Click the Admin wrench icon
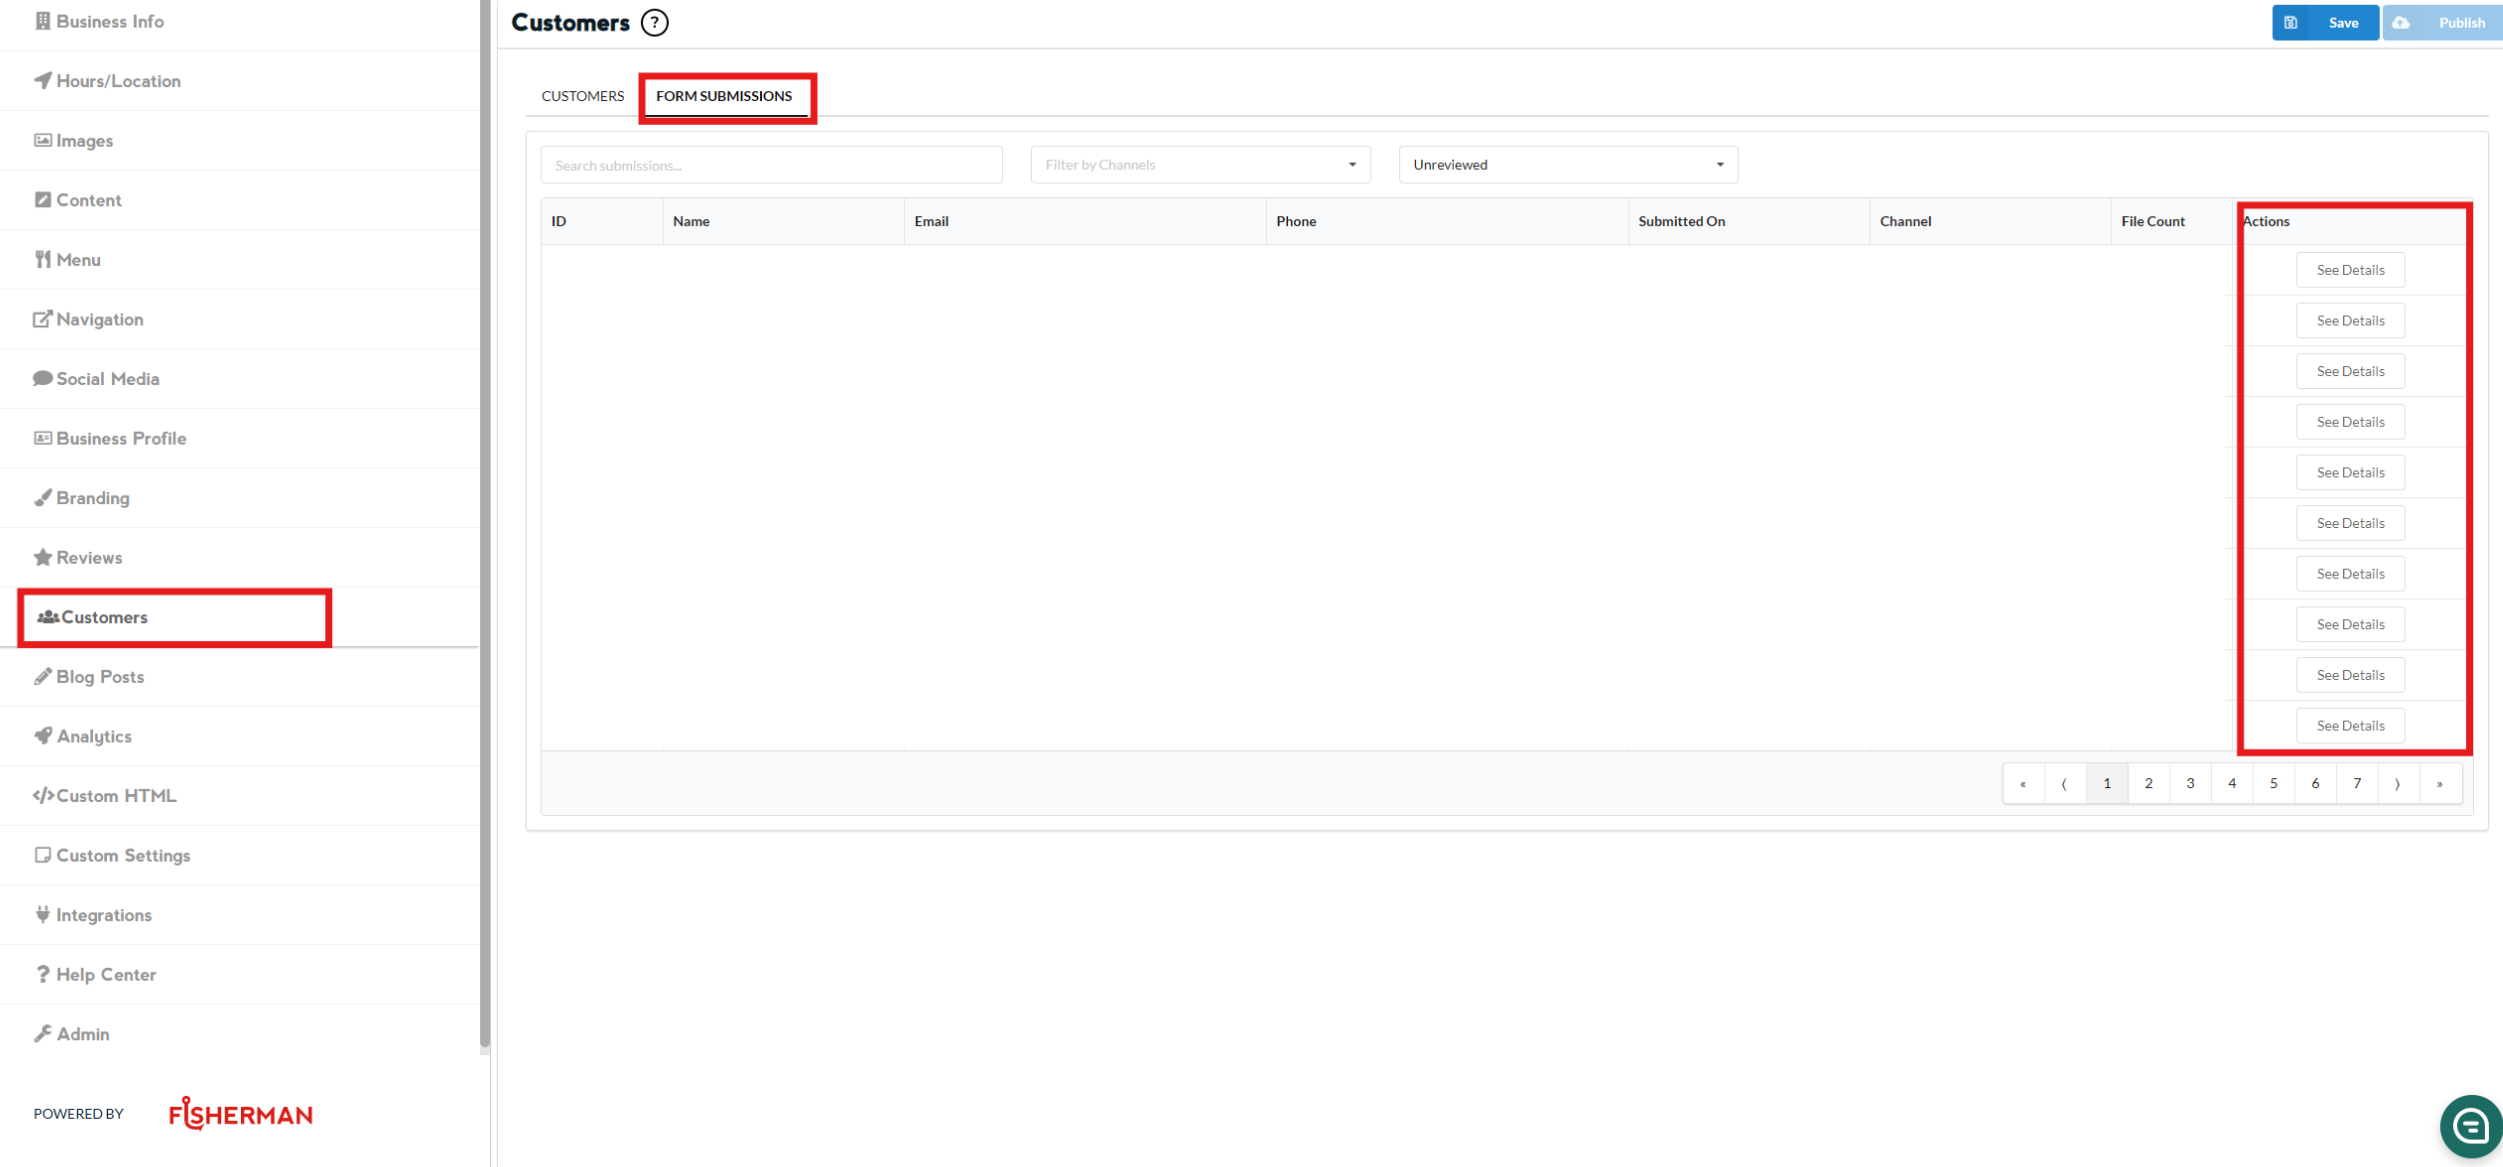 click(x=42, y=1034)
